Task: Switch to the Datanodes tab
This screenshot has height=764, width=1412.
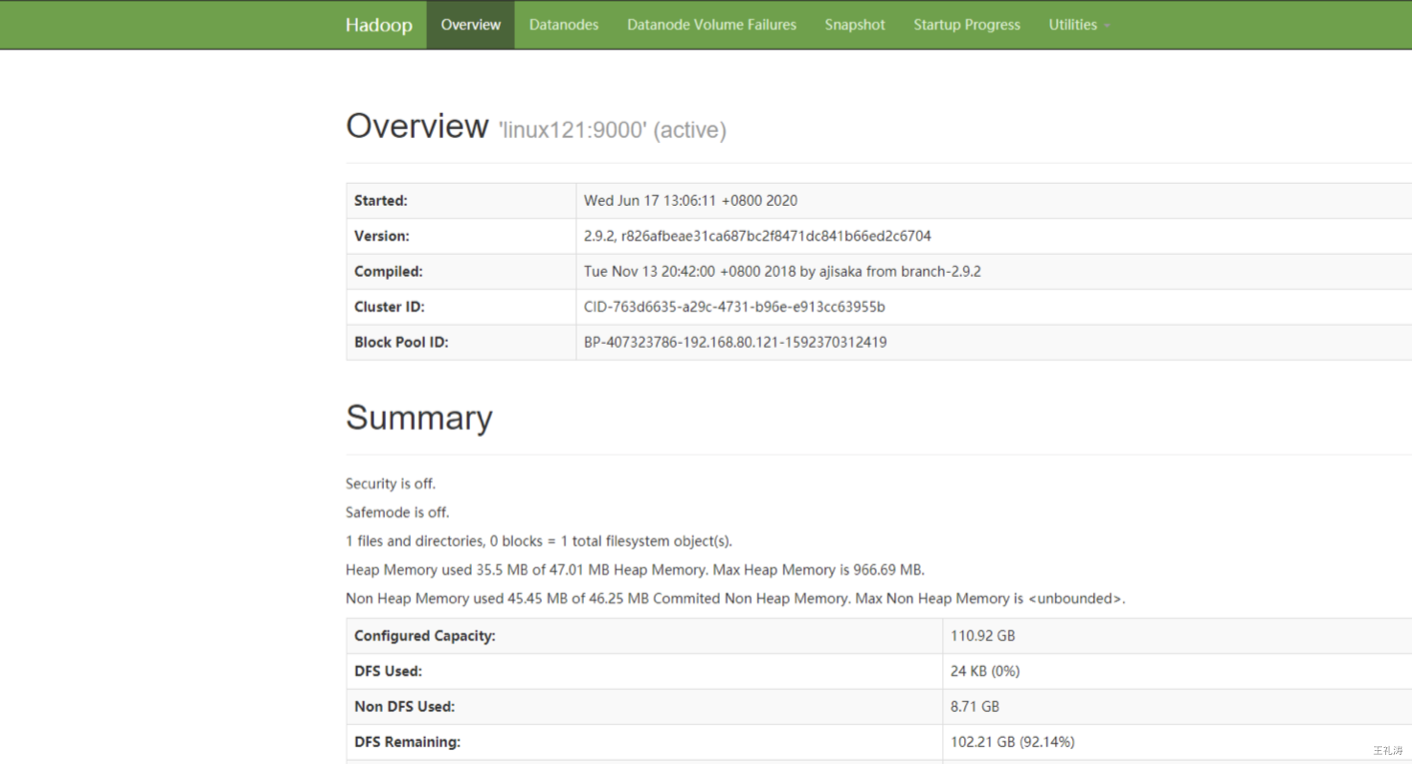Action: [564, 25]
